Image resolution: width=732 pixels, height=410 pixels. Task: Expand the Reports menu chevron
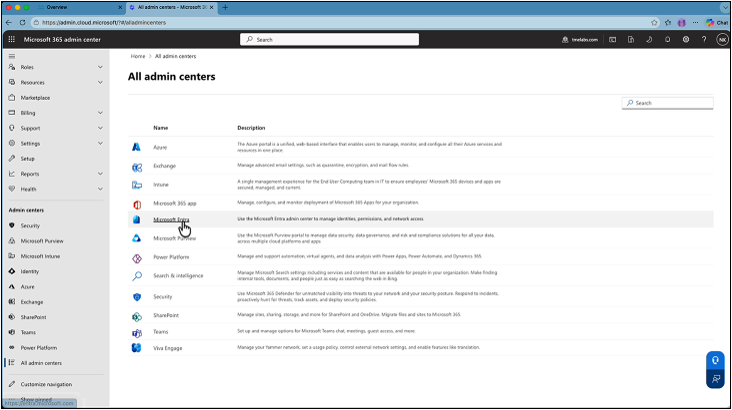[x=100, y=174]
